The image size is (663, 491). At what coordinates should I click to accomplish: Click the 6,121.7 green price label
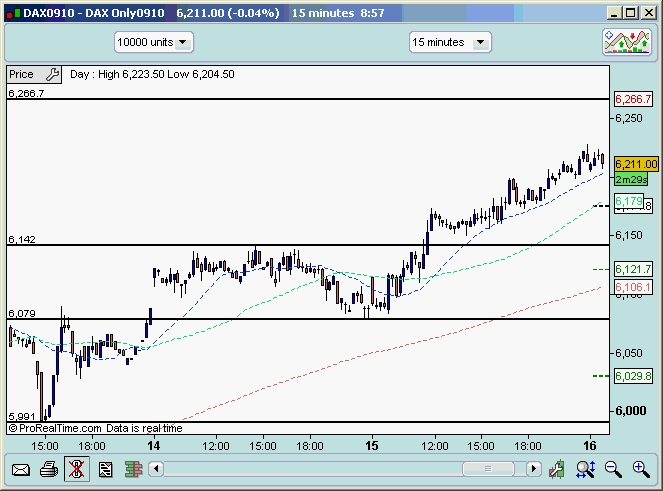(x=633, y=269)
